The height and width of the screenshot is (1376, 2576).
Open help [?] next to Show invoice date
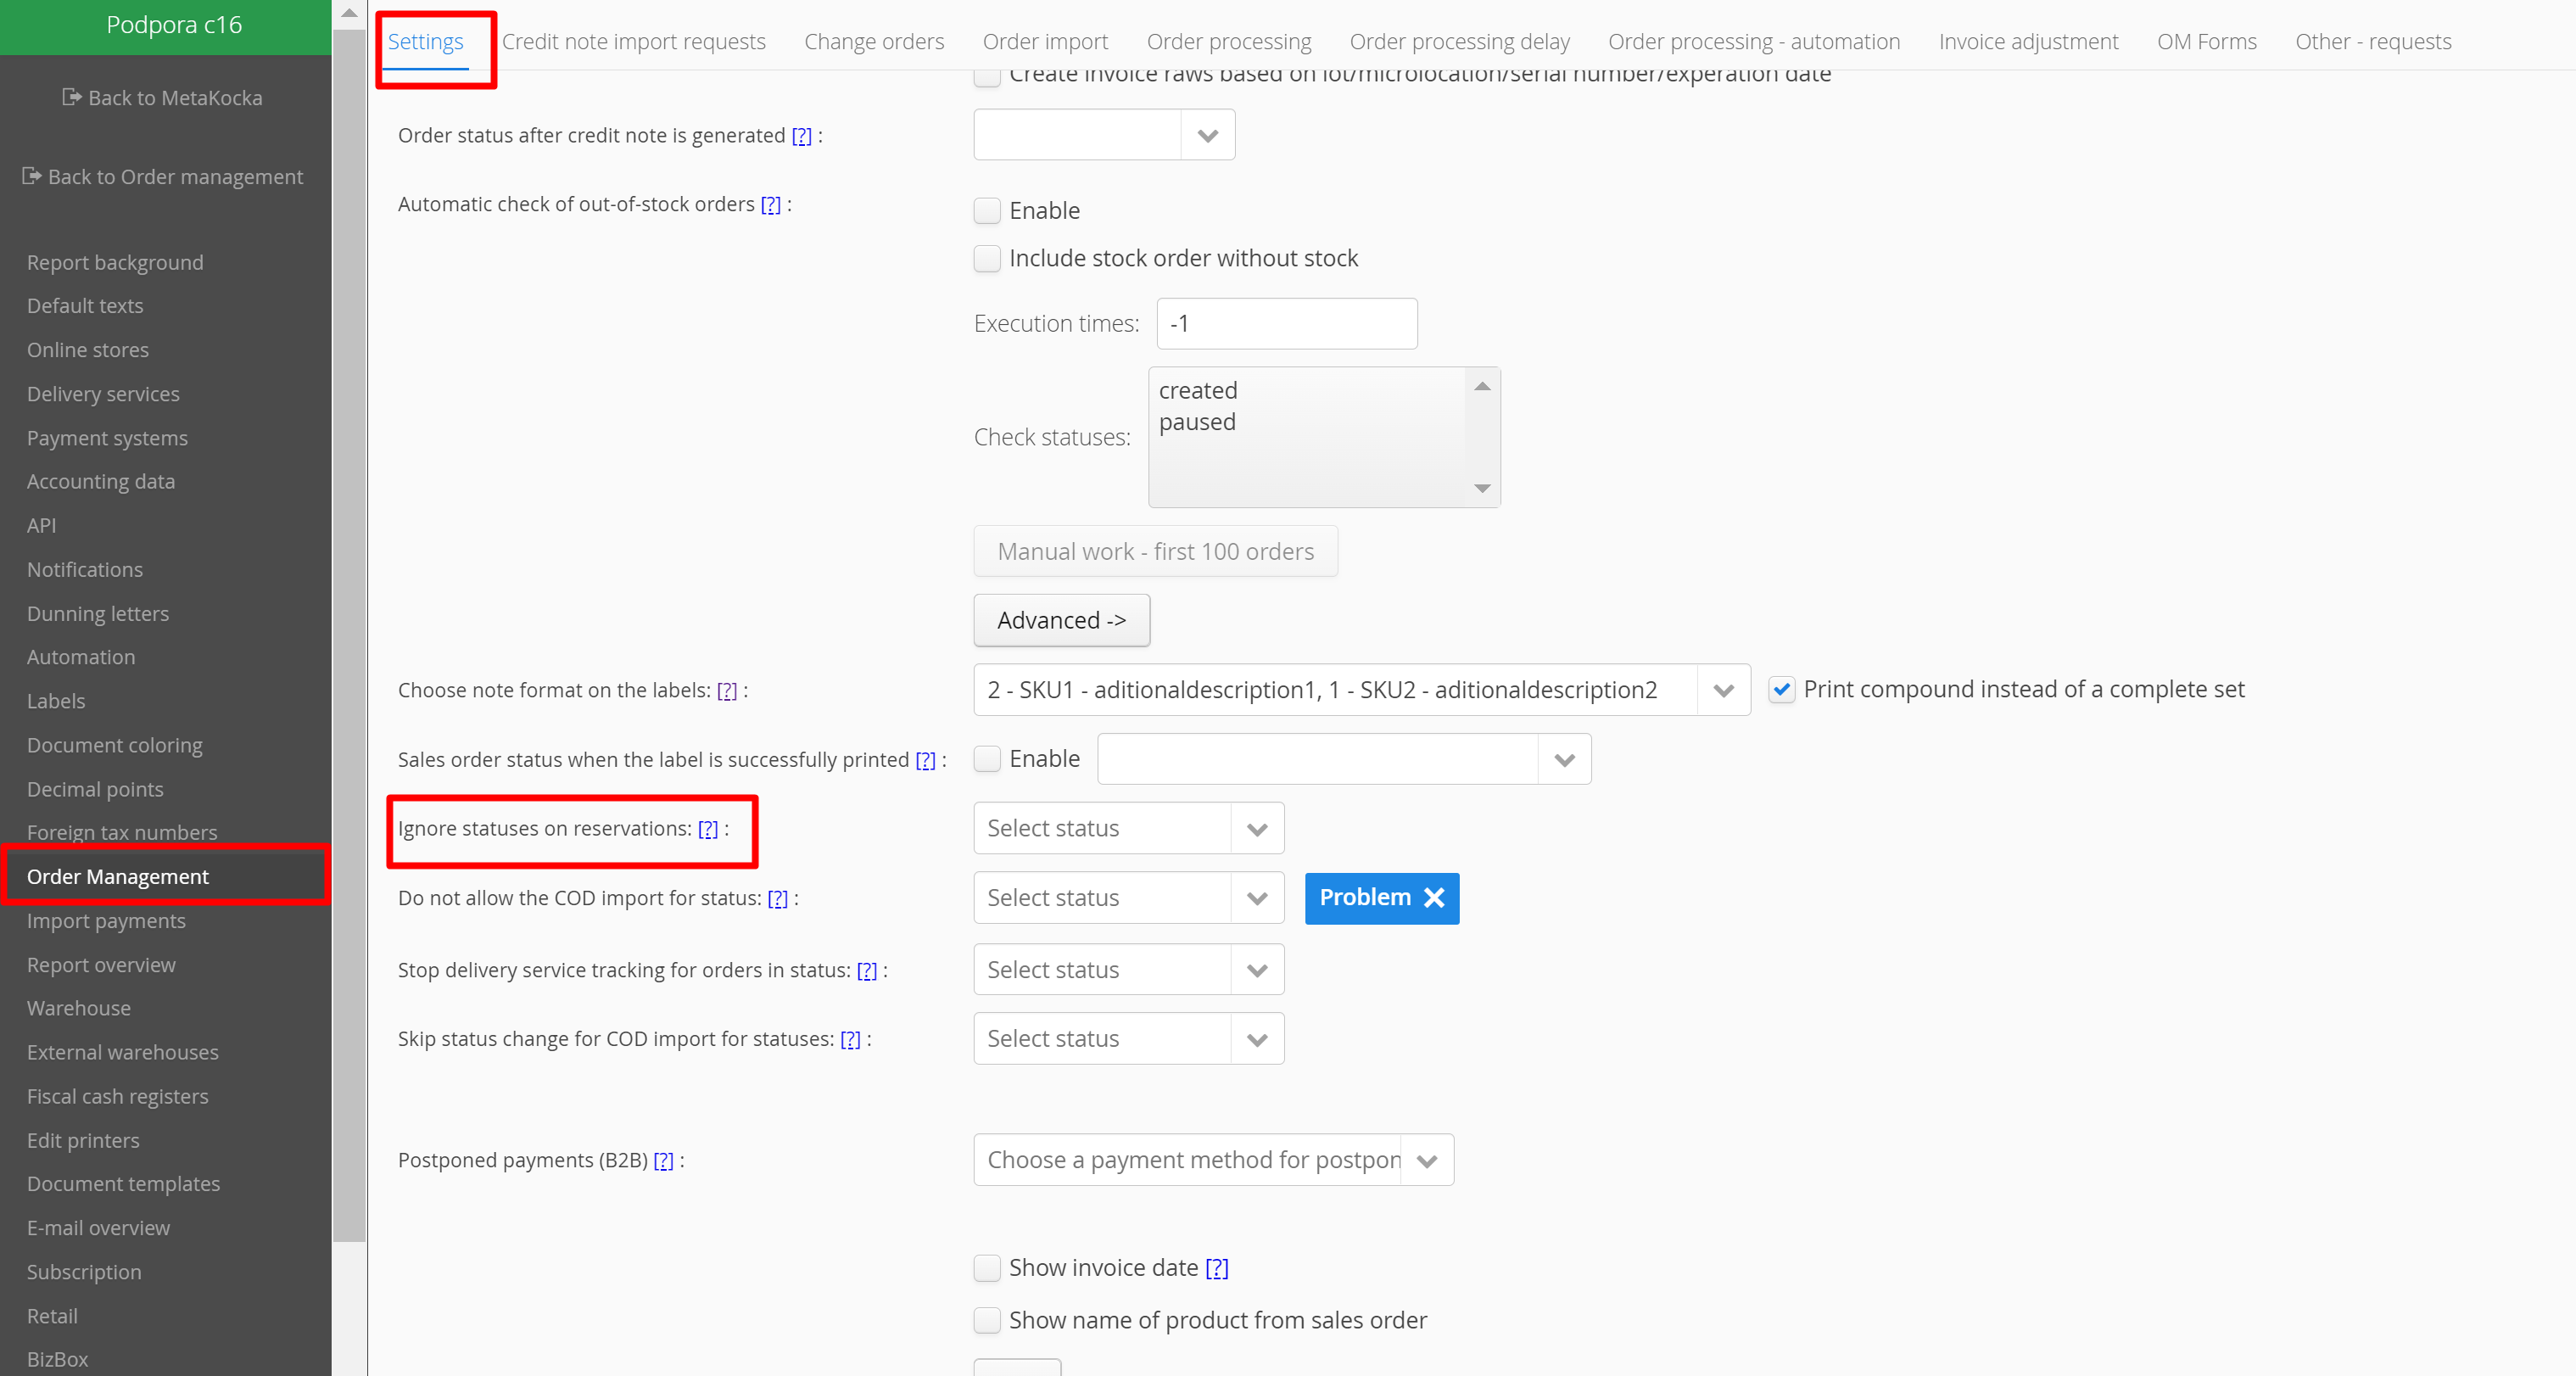pos(1216,1268)
